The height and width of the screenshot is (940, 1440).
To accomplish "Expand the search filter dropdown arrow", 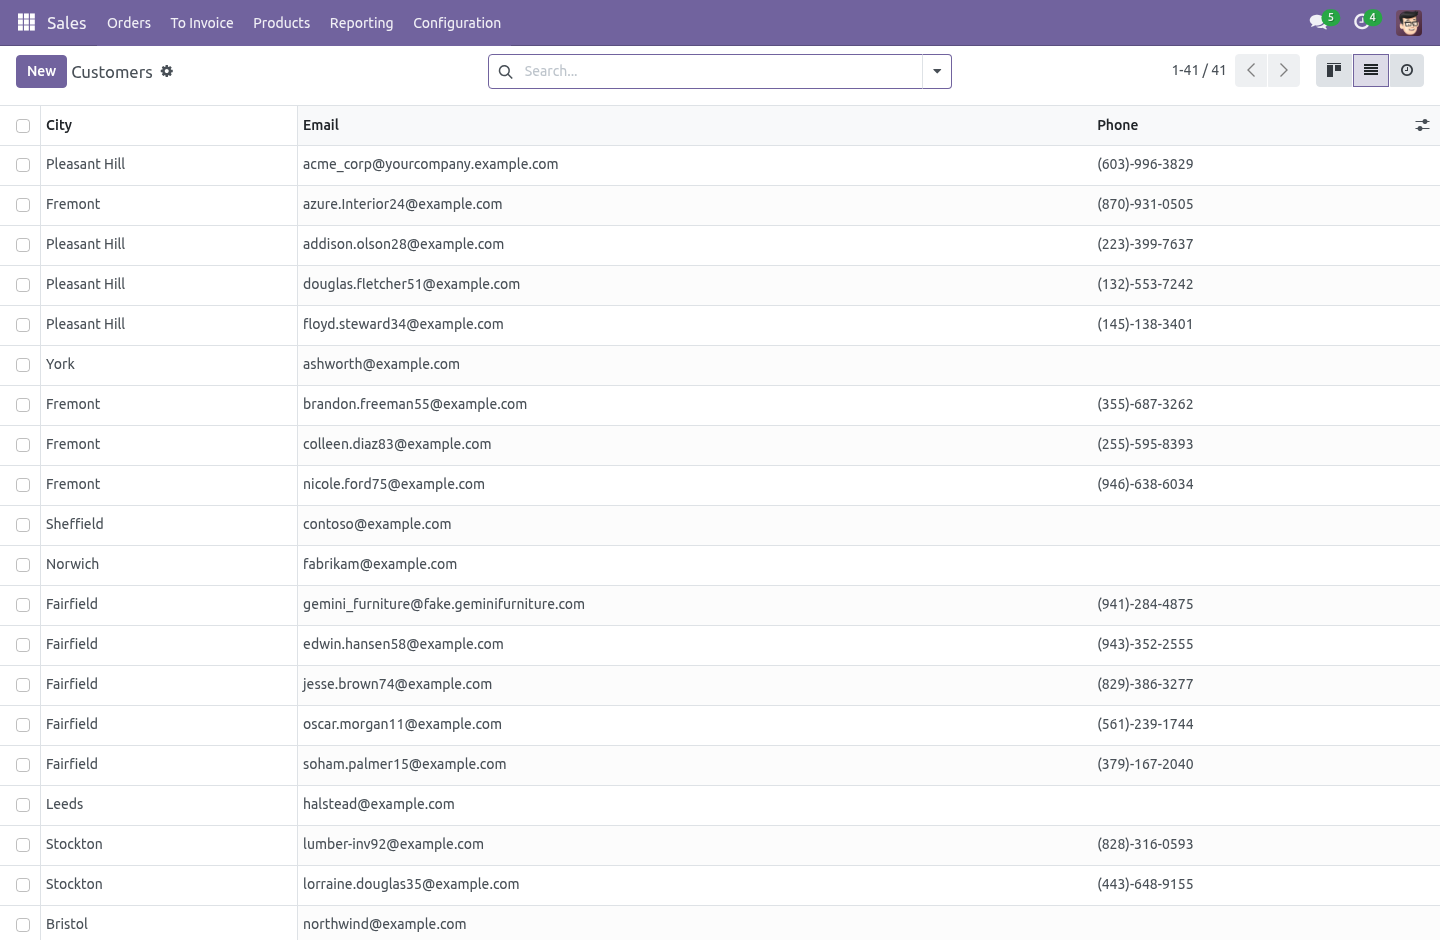I will tap(937, 71).
